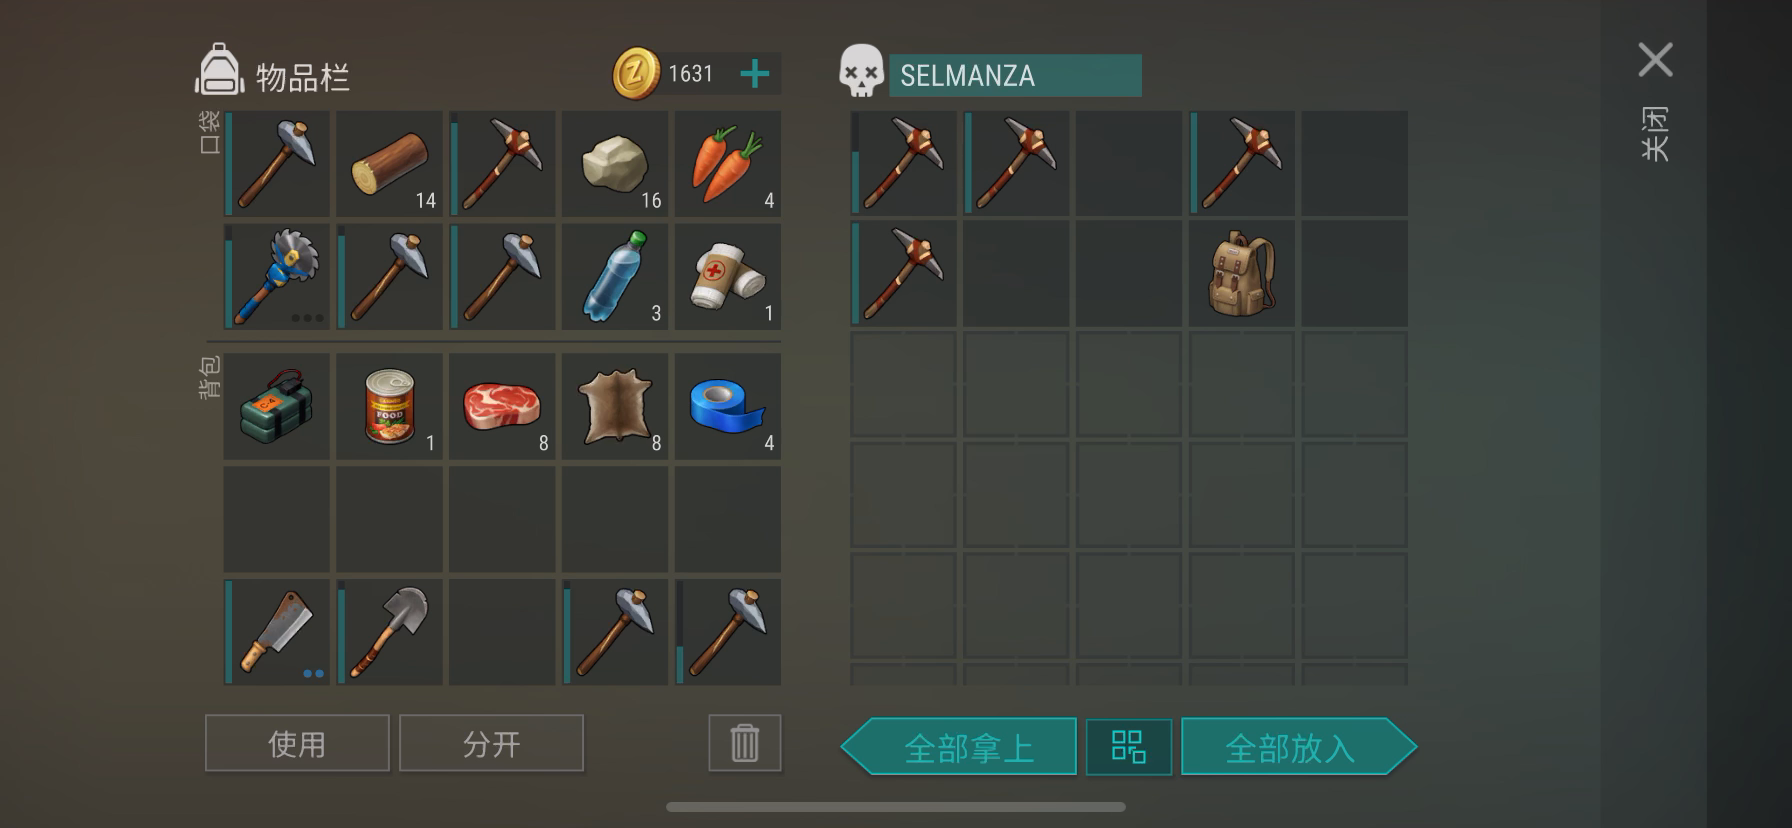Select the animal hide stack
This screenshot has width=1792, height=828.
[x=615, y=406]
